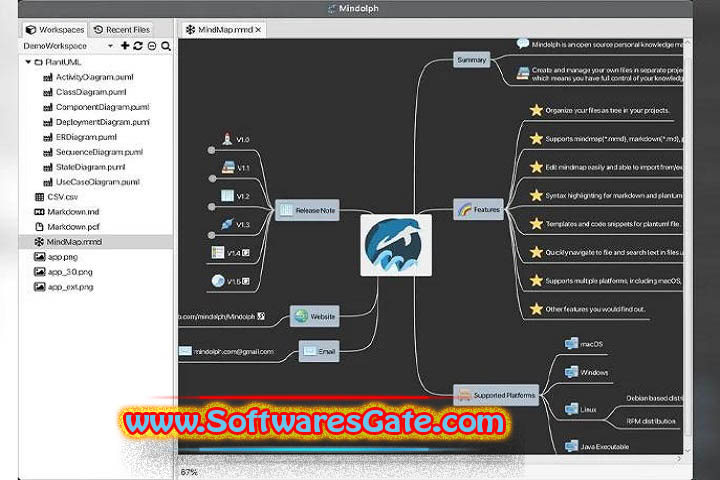Select the Website mind map node

point(315,316)
